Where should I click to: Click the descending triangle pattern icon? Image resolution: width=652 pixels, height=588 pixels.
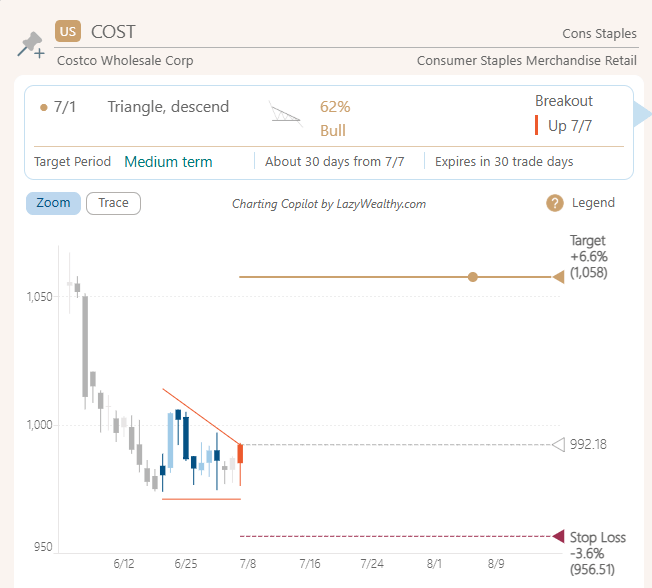[287, 115]
